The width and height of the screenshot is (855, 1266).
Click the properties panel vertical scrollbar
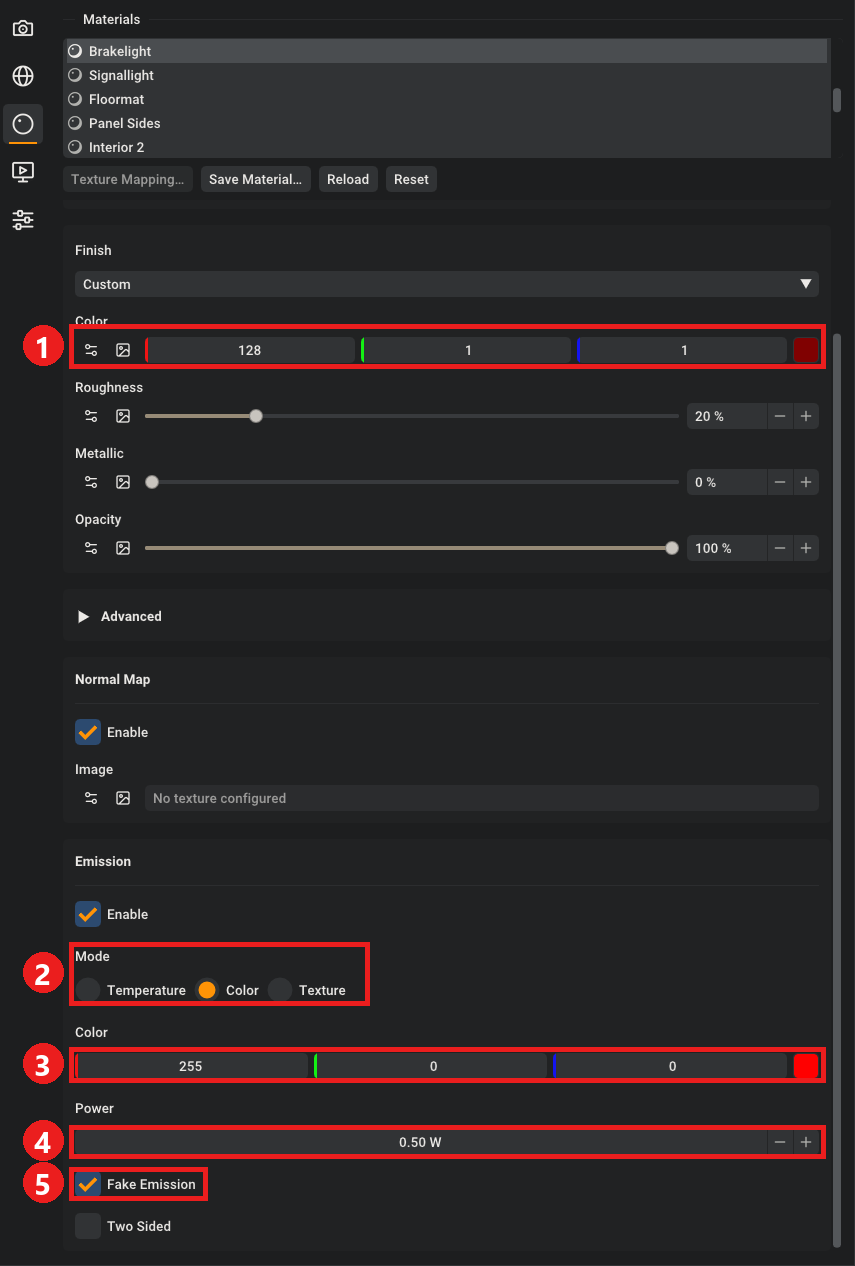(x=837, y=790)
